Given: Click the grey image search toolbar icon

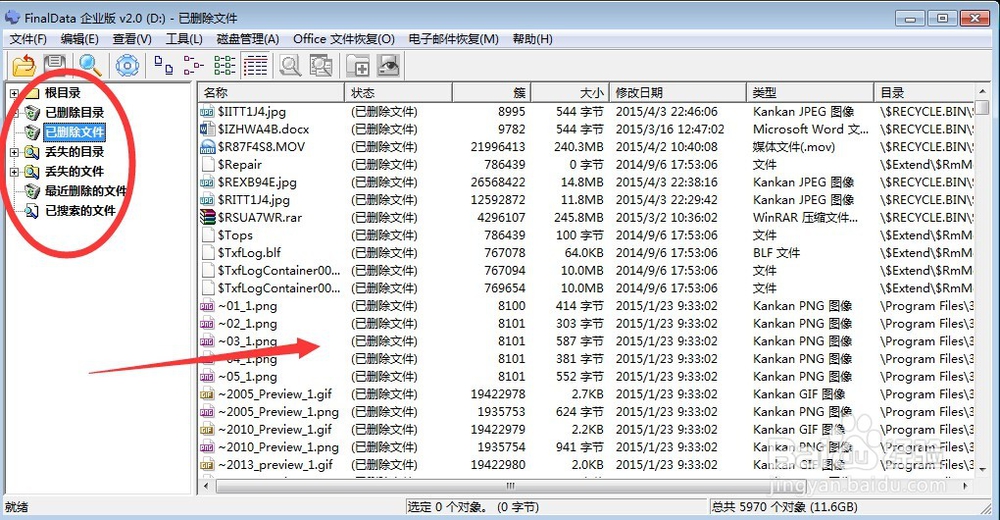Looking at the screenshot, I should [321, 65].
